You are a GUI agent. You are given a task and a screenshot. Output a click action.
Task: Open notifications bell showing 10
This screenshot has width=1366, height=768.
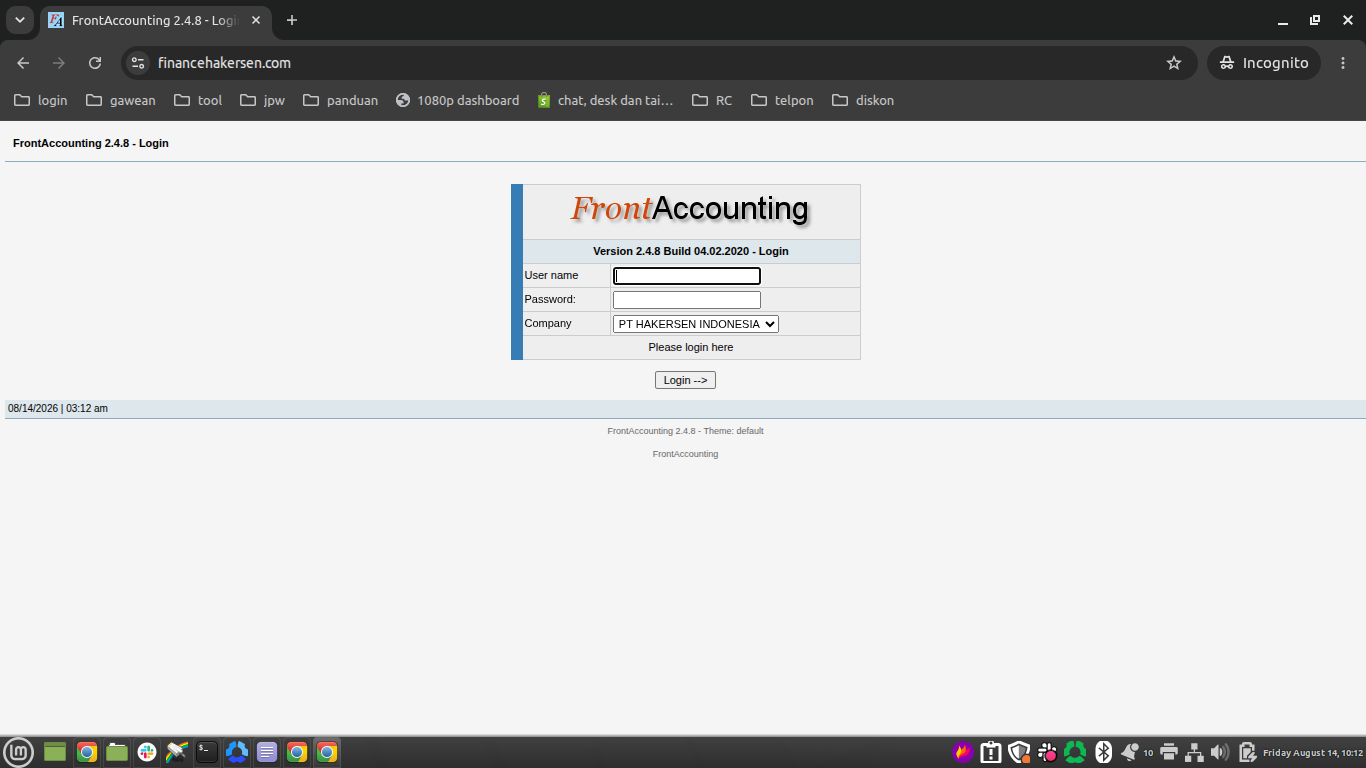[x=1136, y=752]
